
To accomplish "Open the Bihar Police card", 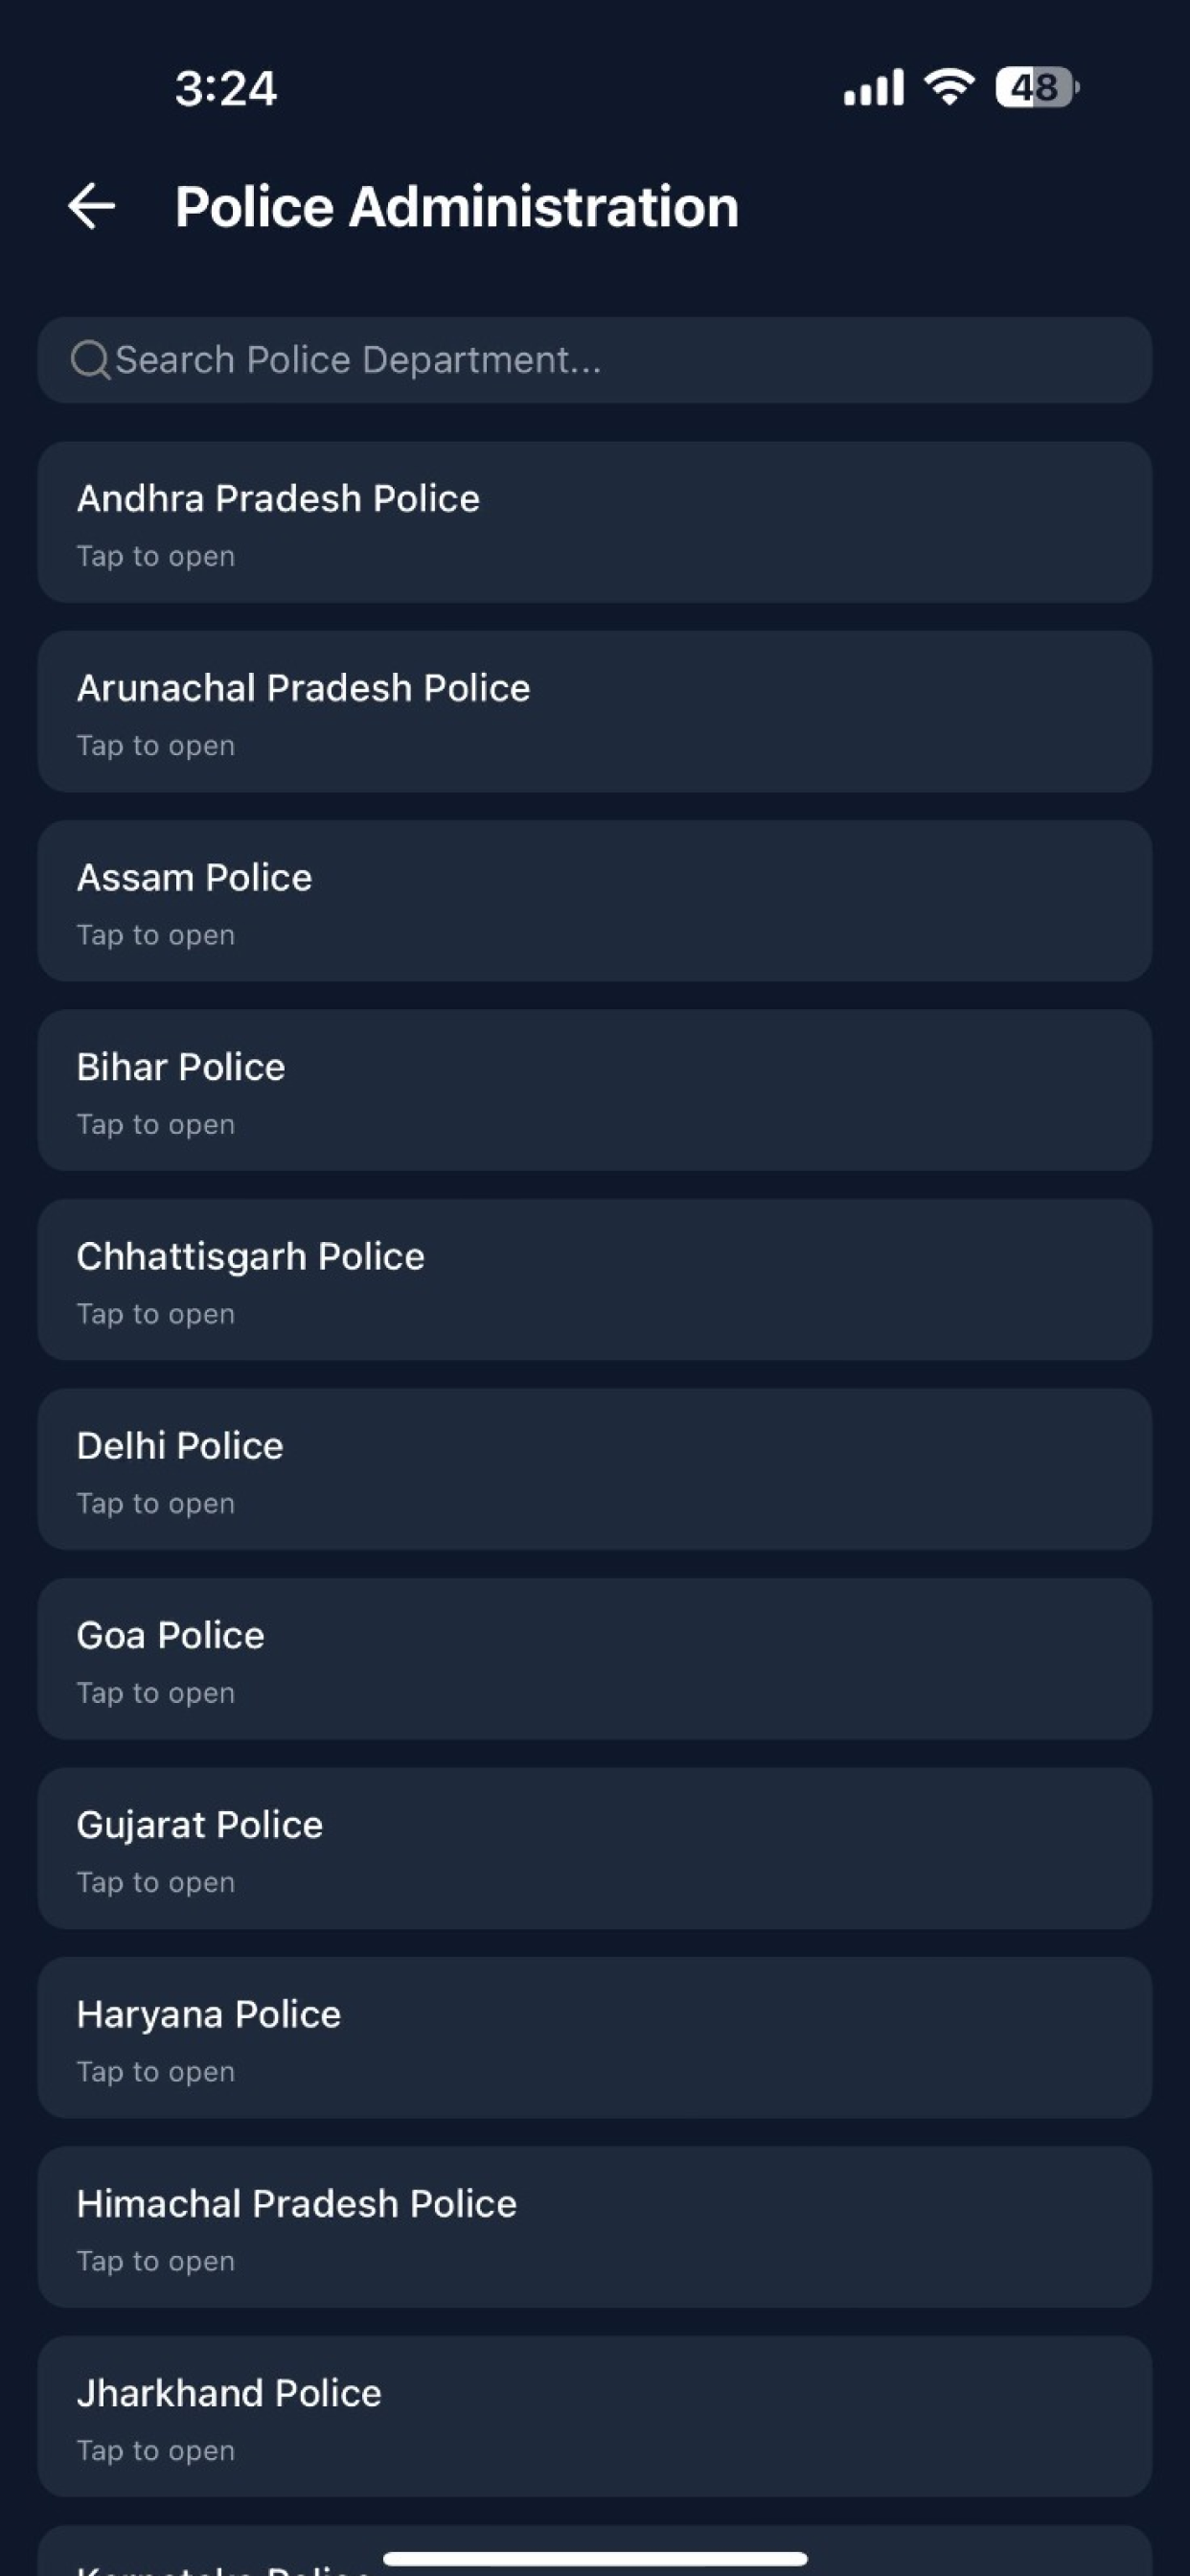I will tap(595, 1090).
